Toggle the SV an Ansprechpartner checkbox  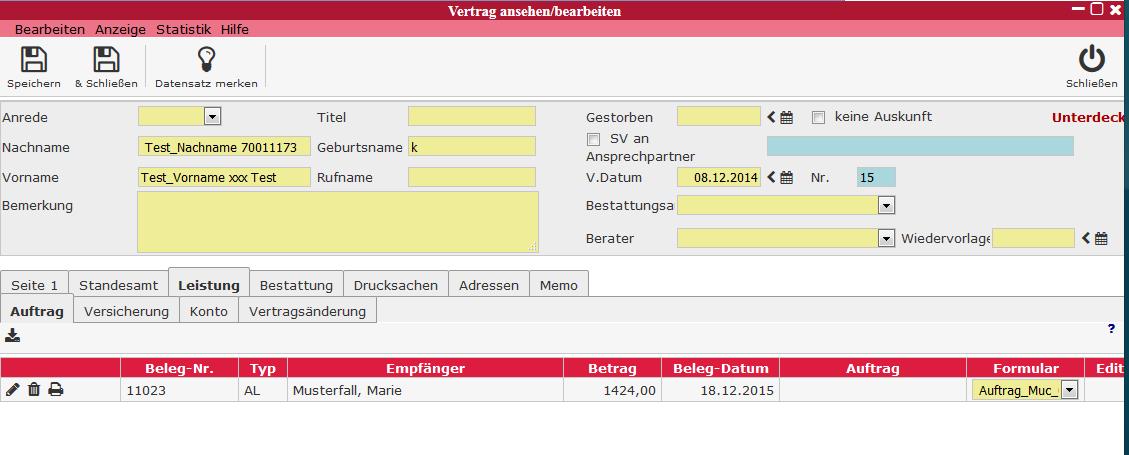click(x=594, y=139)
